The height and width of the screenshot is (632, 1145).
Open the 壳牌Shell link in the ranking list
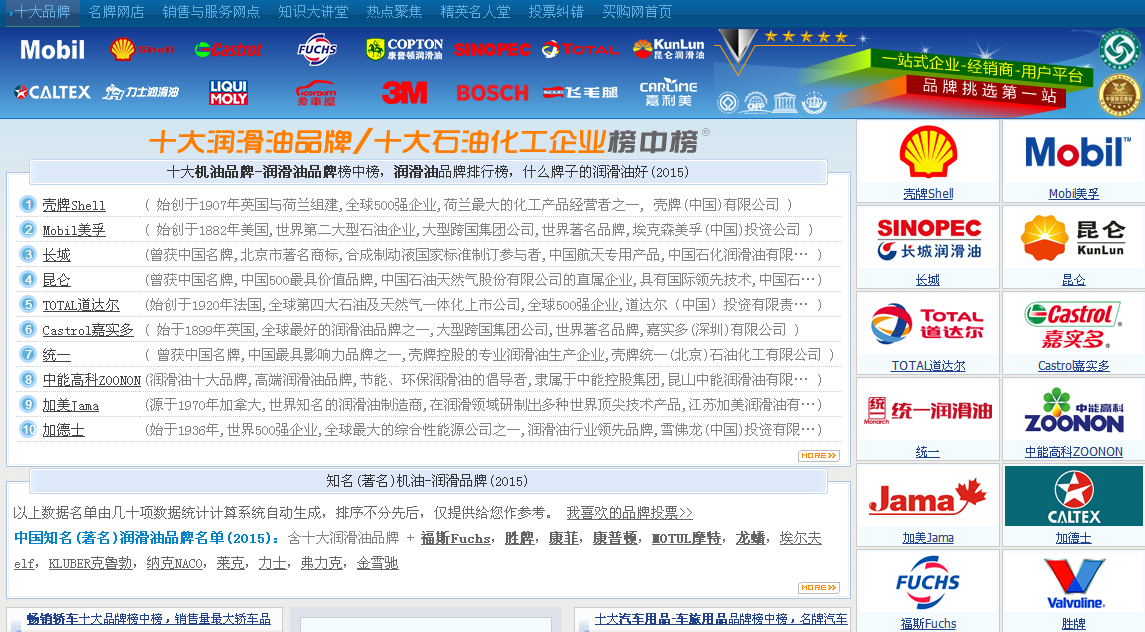click(74, 205)
